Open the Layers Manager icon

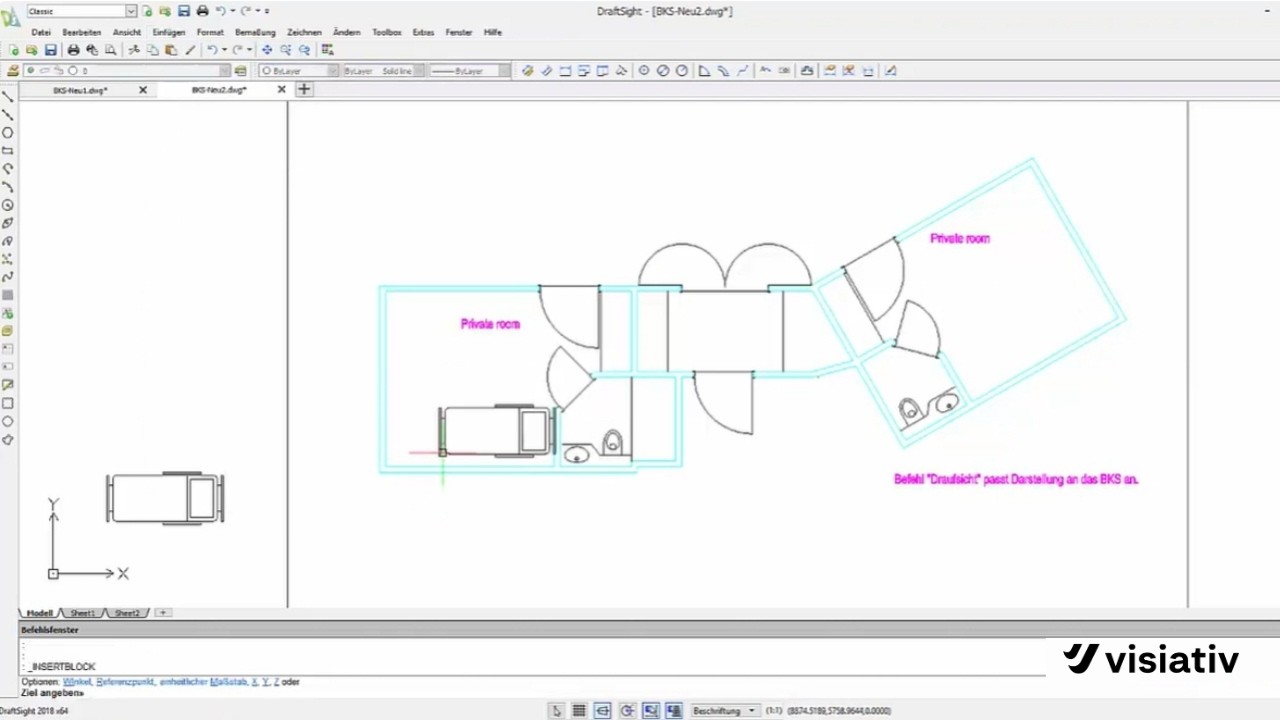13,71
